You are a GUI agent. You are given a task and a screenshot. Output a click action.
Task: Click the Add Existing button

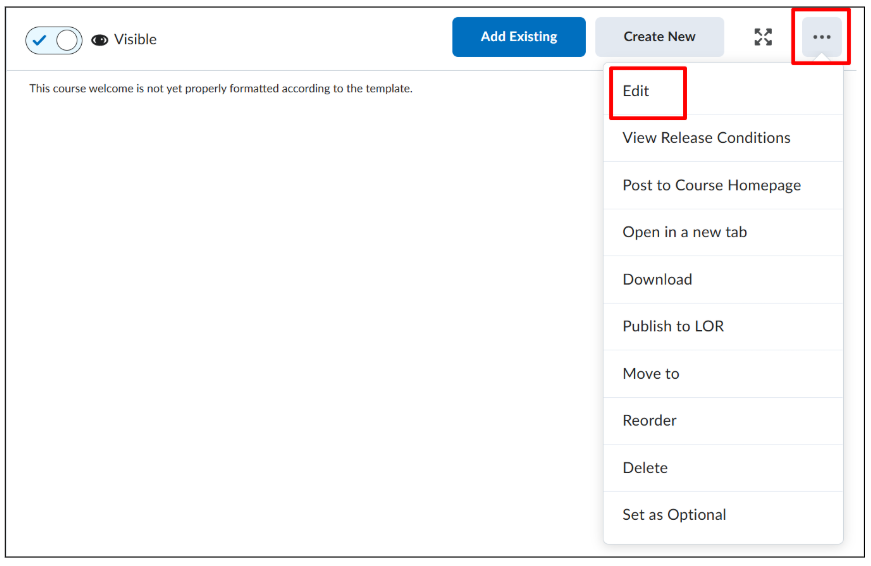519,37
